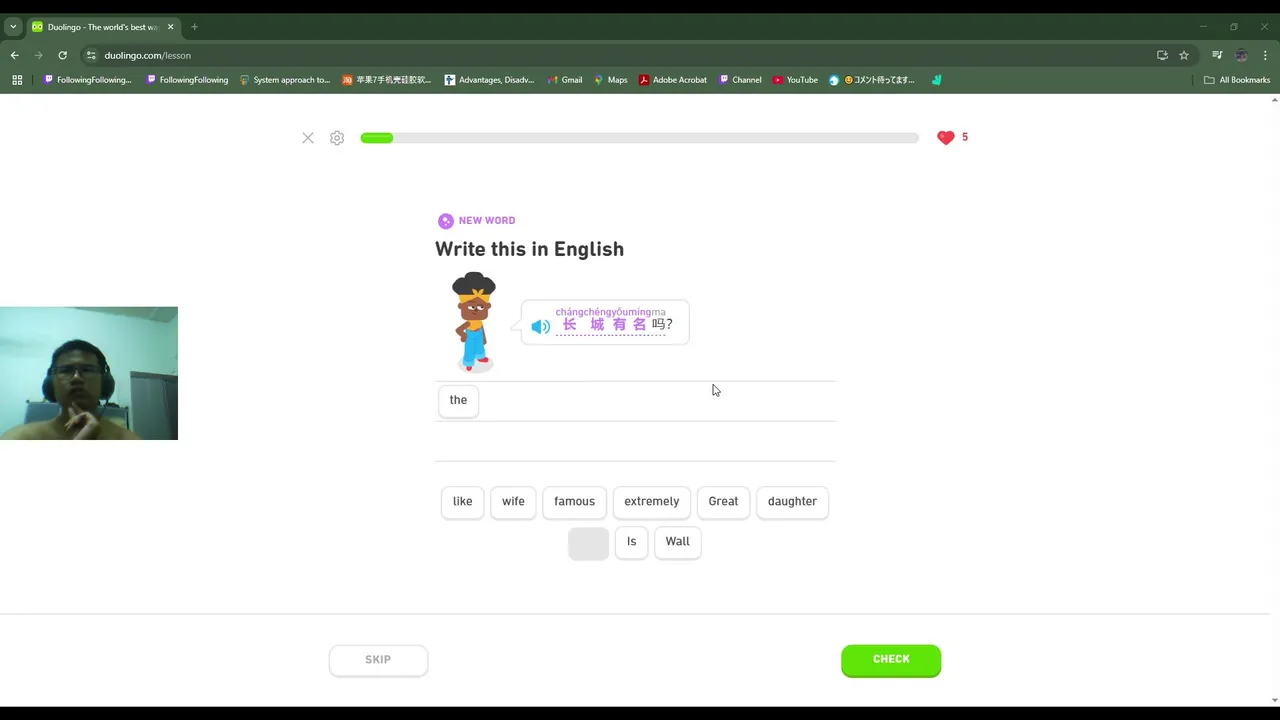Open the Chinese 苹果7手机壳 bookmark
This screenshot has height=720, width=1280.
point(386,80)
